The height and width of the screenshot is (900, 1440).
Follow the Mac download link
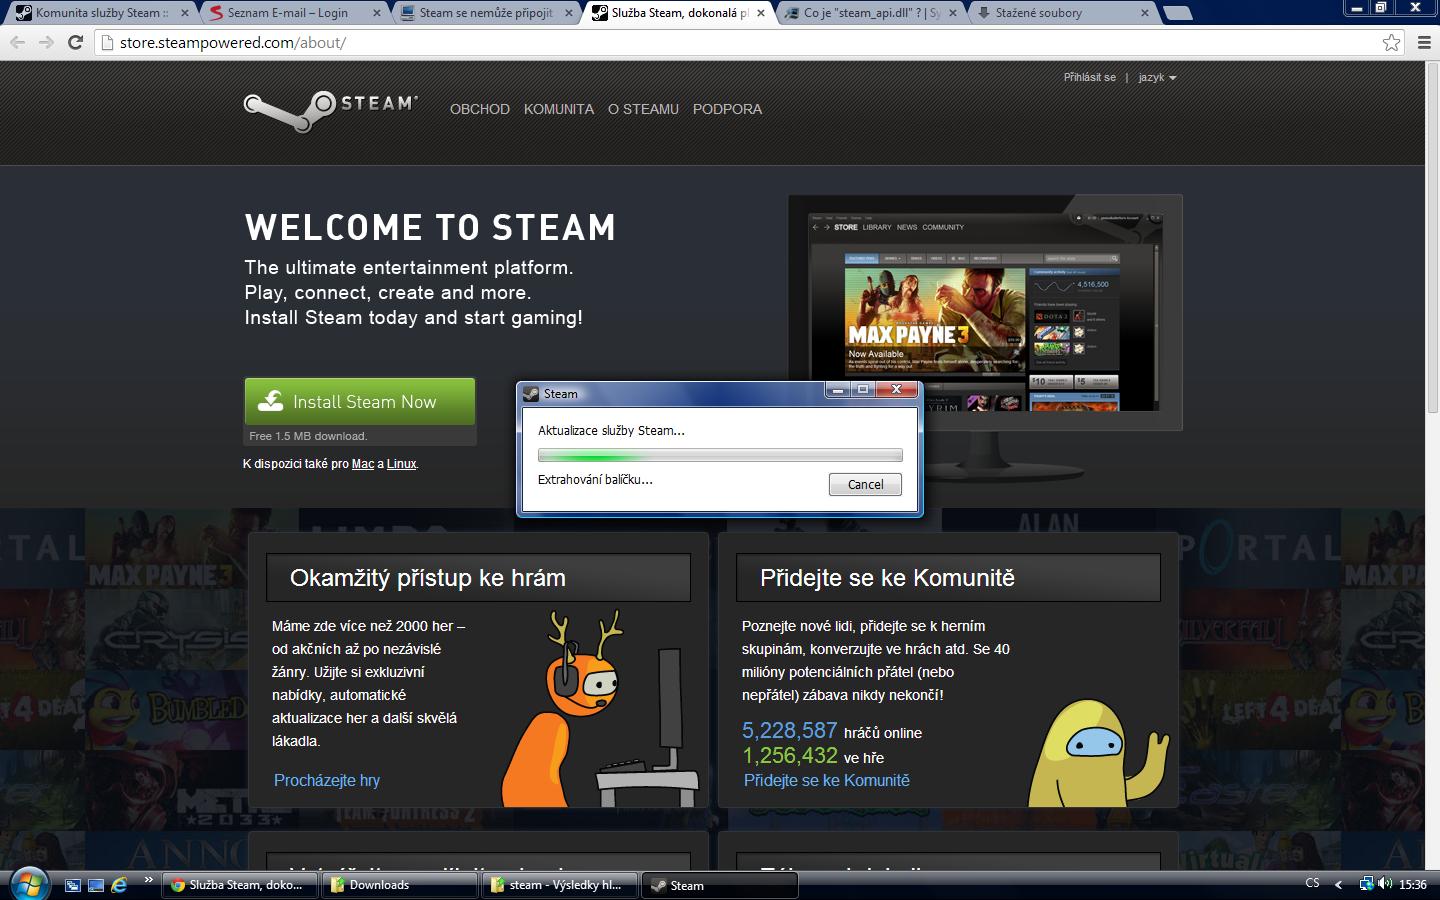coord(363,464)
